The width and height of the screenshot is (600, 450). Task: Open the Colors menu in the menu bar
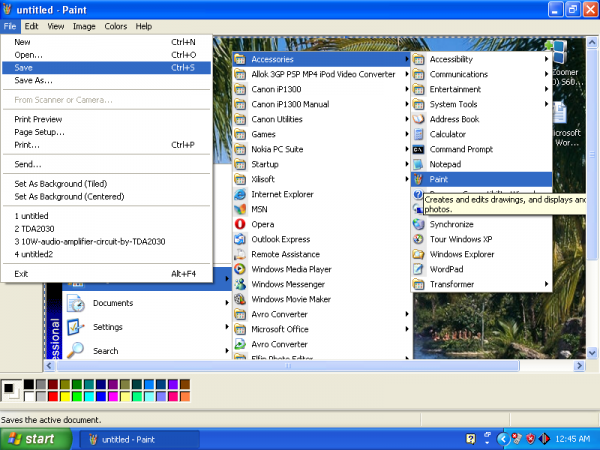(x=116, y=26)
